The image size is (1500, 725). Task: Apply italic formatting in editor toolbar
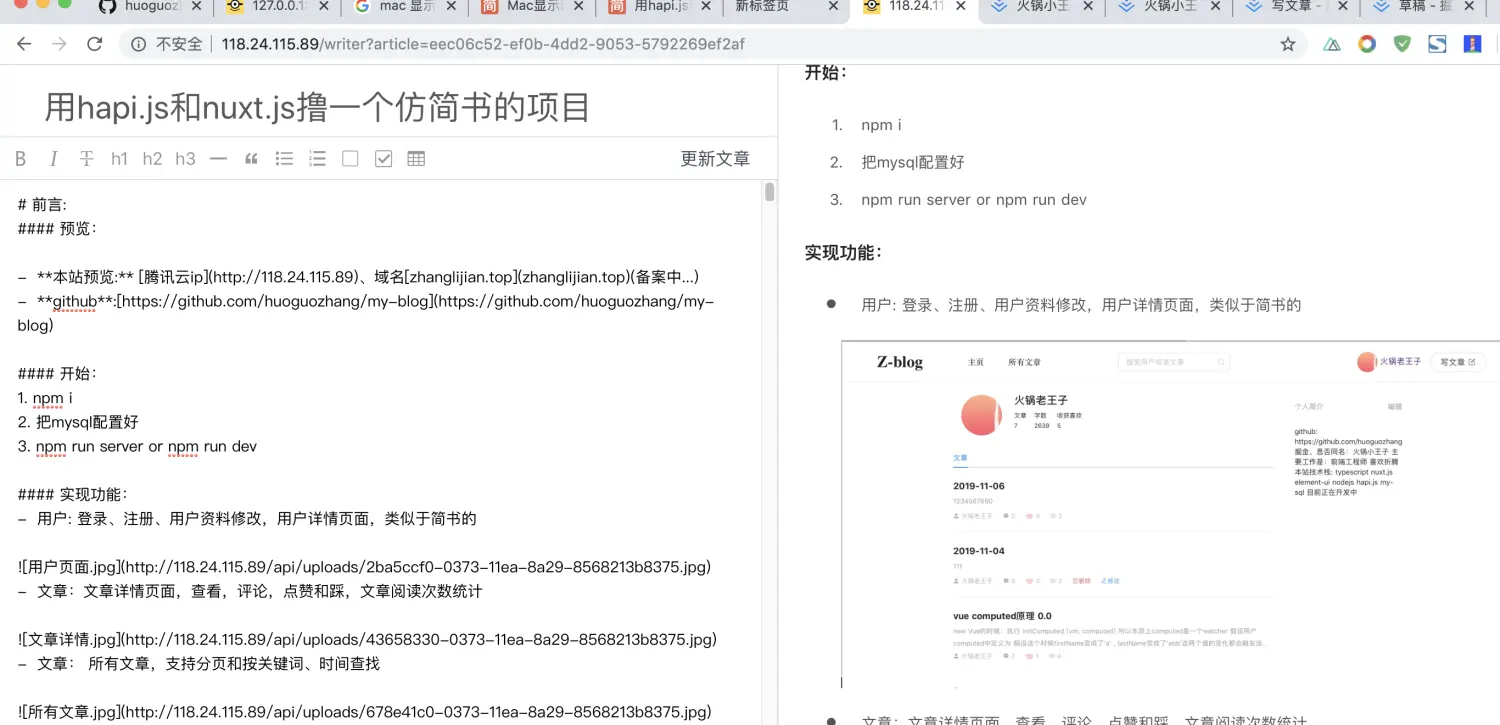pyautogui.click(x=54, y=159)
